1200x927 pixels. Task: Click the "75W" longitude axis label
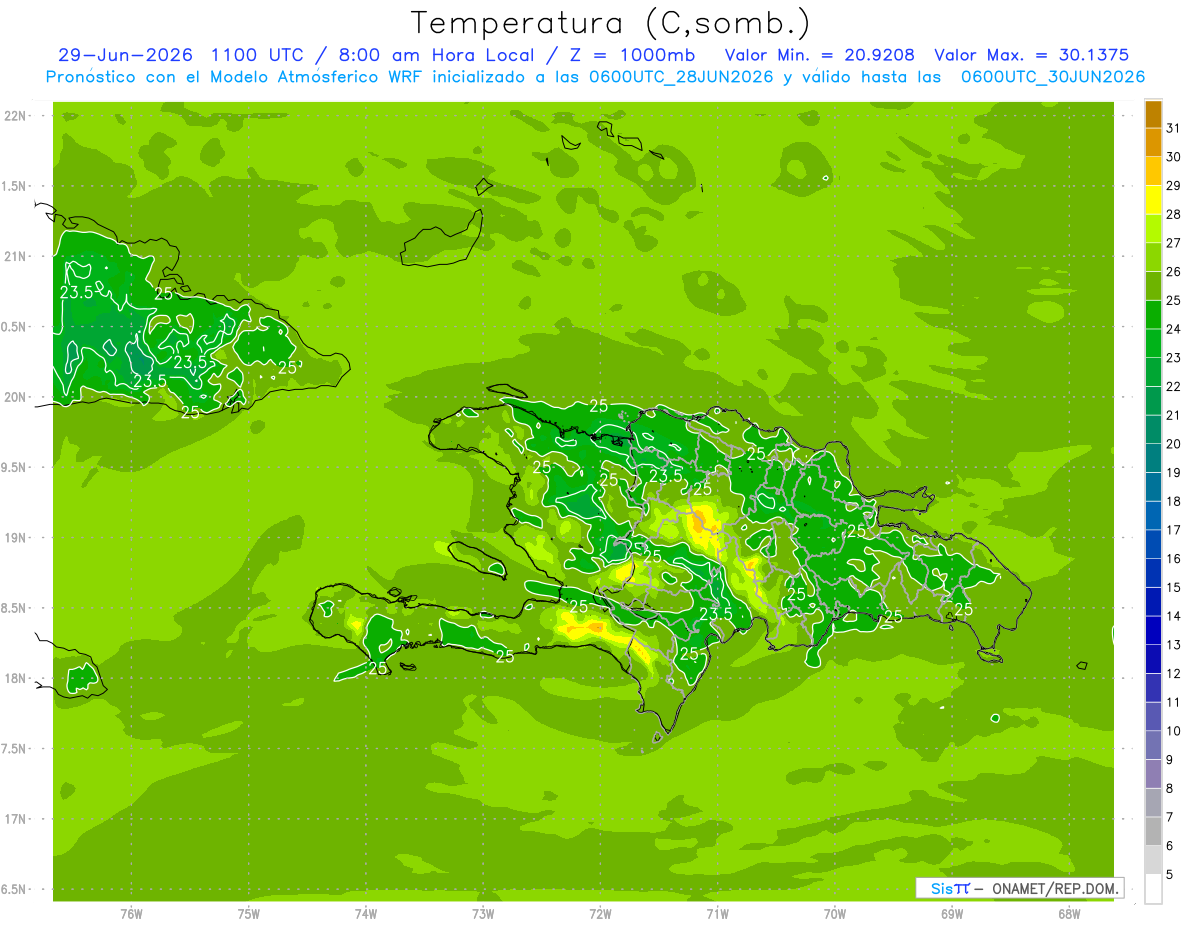tap(249, 913)
